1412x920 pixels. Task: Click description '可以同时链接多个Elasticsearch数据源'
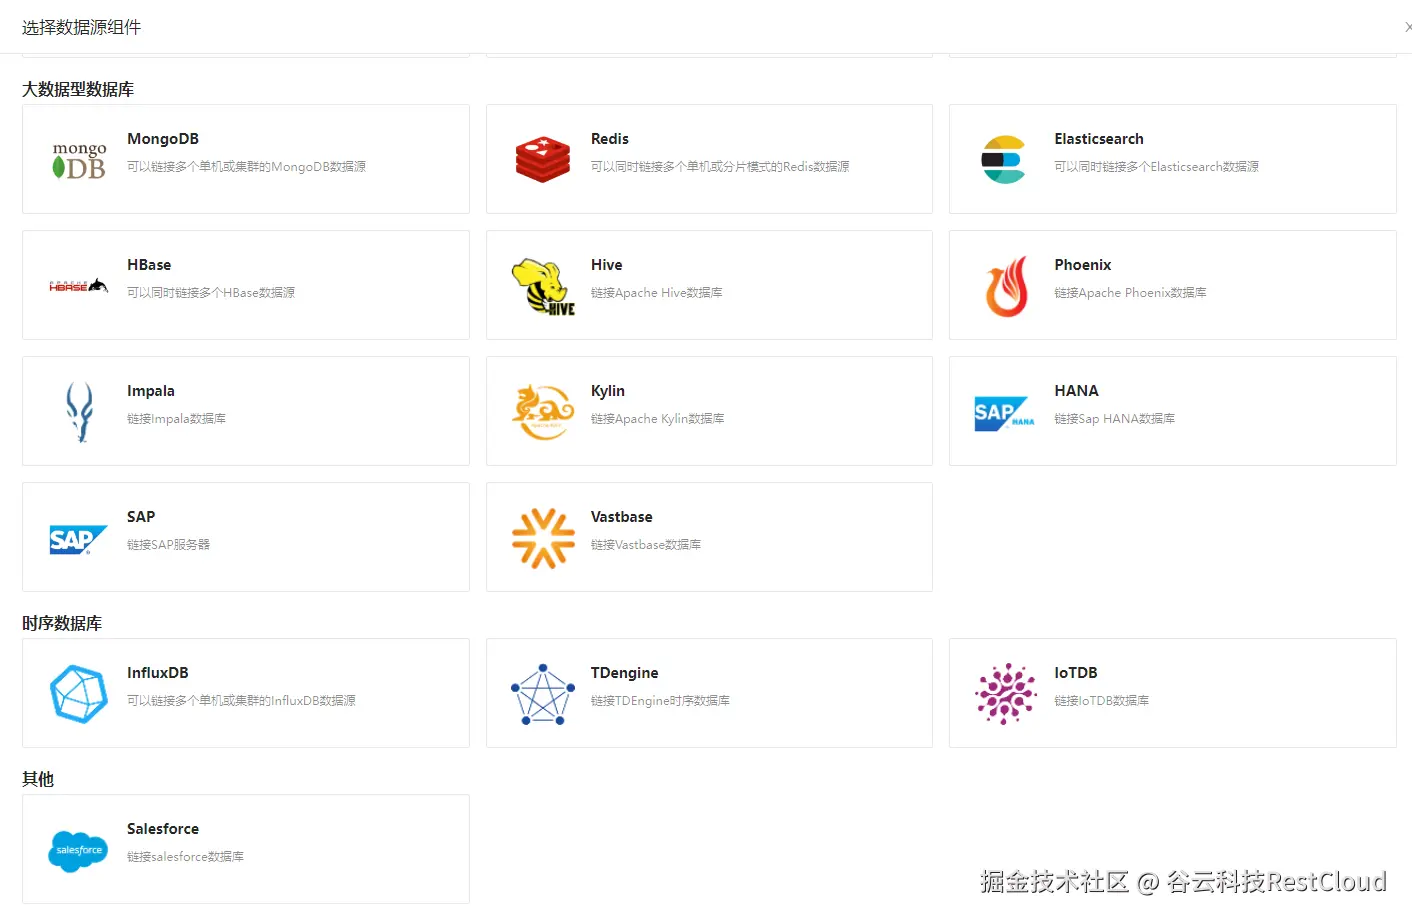coord(1156,167)
